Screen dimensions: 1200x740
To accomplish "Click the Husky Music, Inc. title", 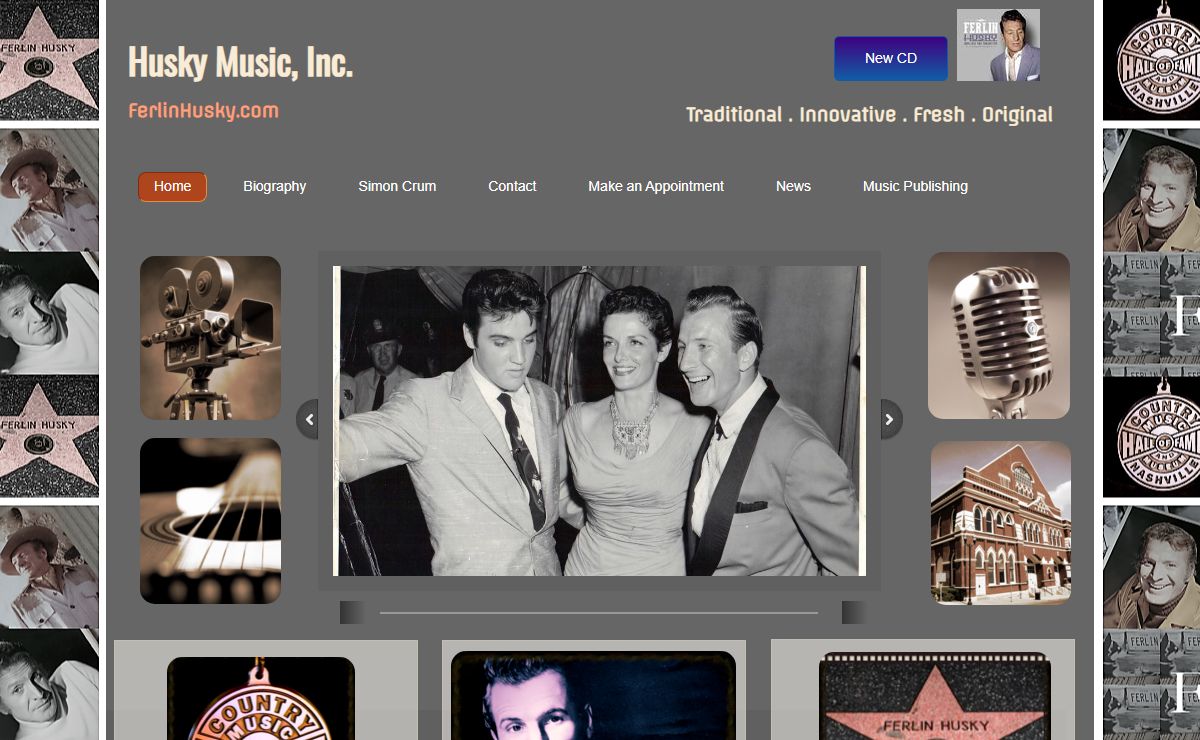I will tap(240, 62).
